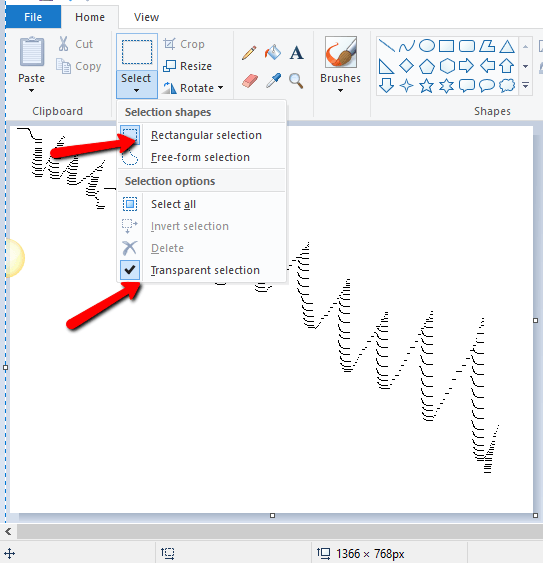
Task: Click the canvas bottom-center resize handle
Action: 273,516
